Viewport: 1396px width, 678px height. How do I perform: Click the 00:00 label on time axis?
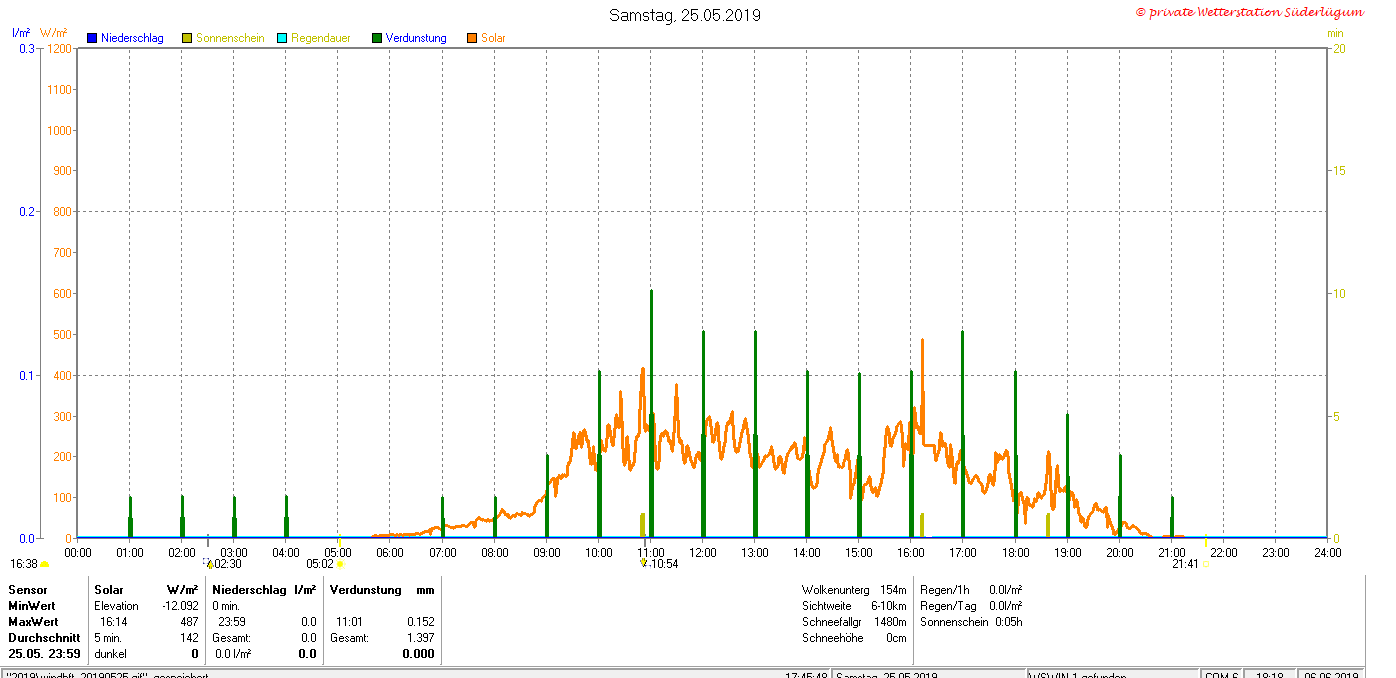[x=78, y=552]
